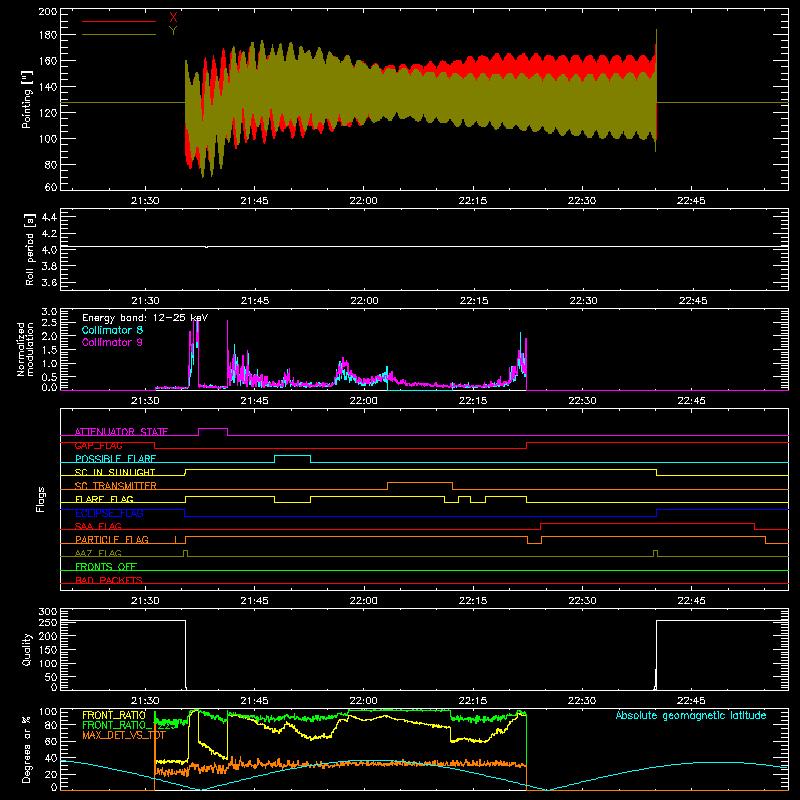Image resolution: width=800 pixels, height=800 pixels.
Task: Click the ATTENUATOR_STATE flag label
Action: pos(121,432)
